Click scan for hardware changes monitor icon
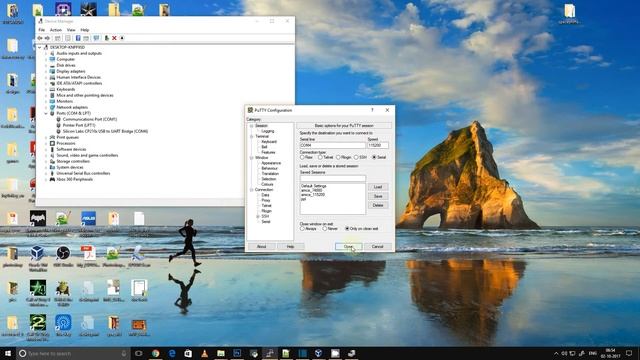The image size is (640, 360). pyautogui.click(x=96, y=38)
